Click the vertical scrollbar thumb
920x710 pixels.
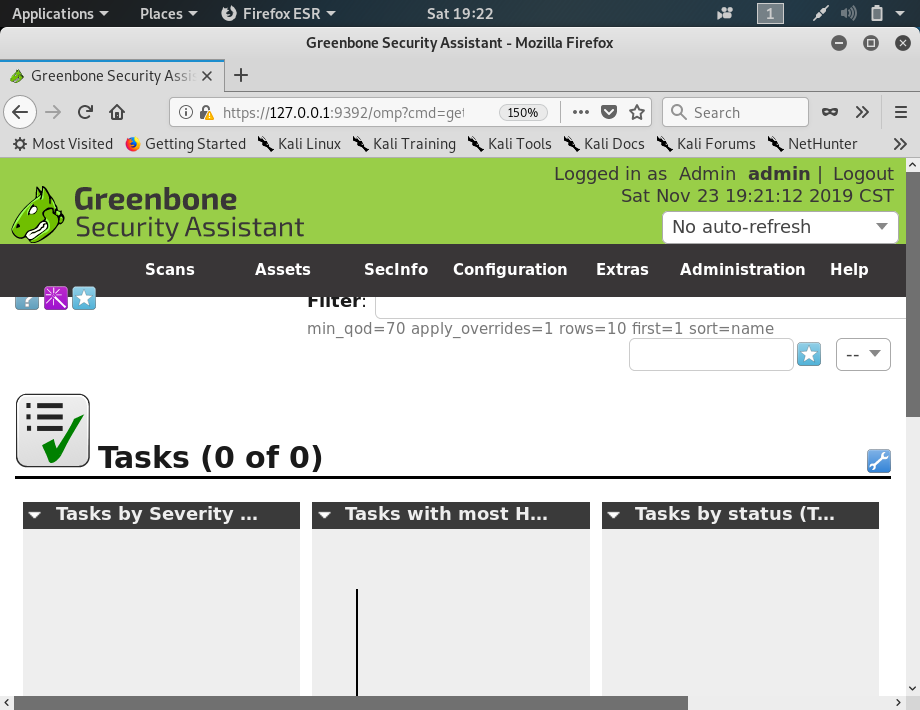point(912,295)
